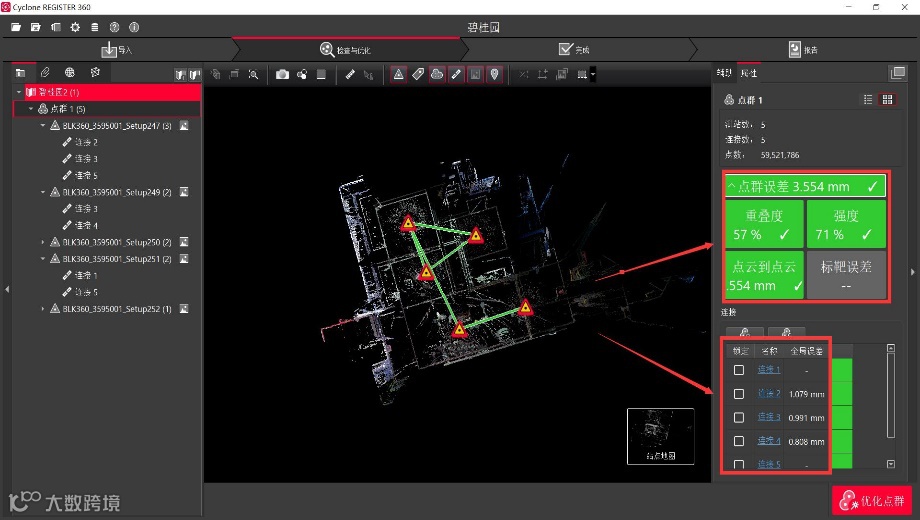
Task: Toggle image icon beside Setup252 row
Action: pos(184,308)
